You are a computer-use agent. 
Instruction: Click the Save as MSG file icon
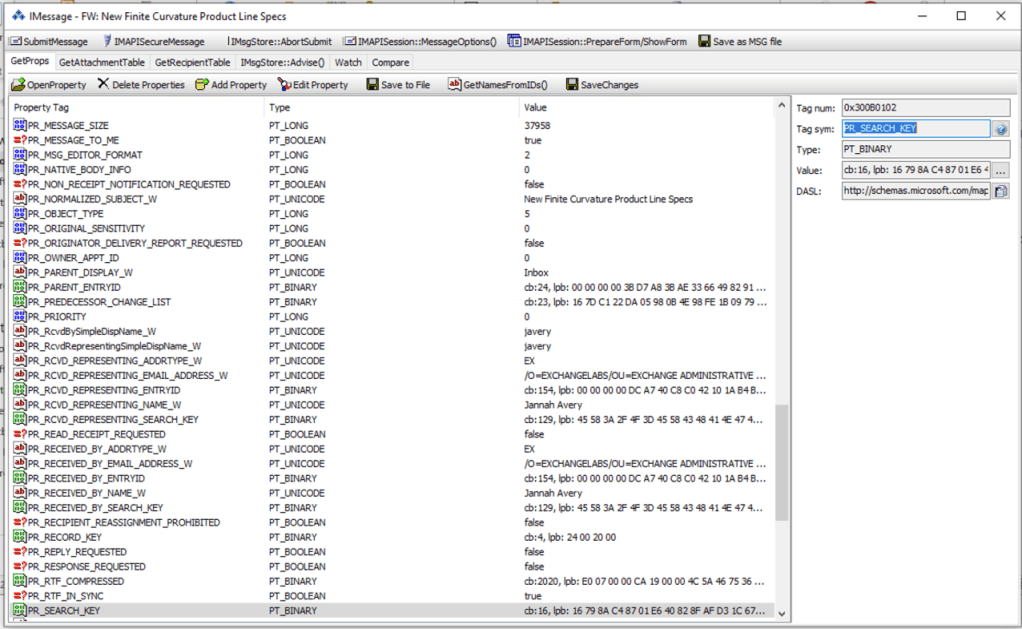tap(704, 42)
